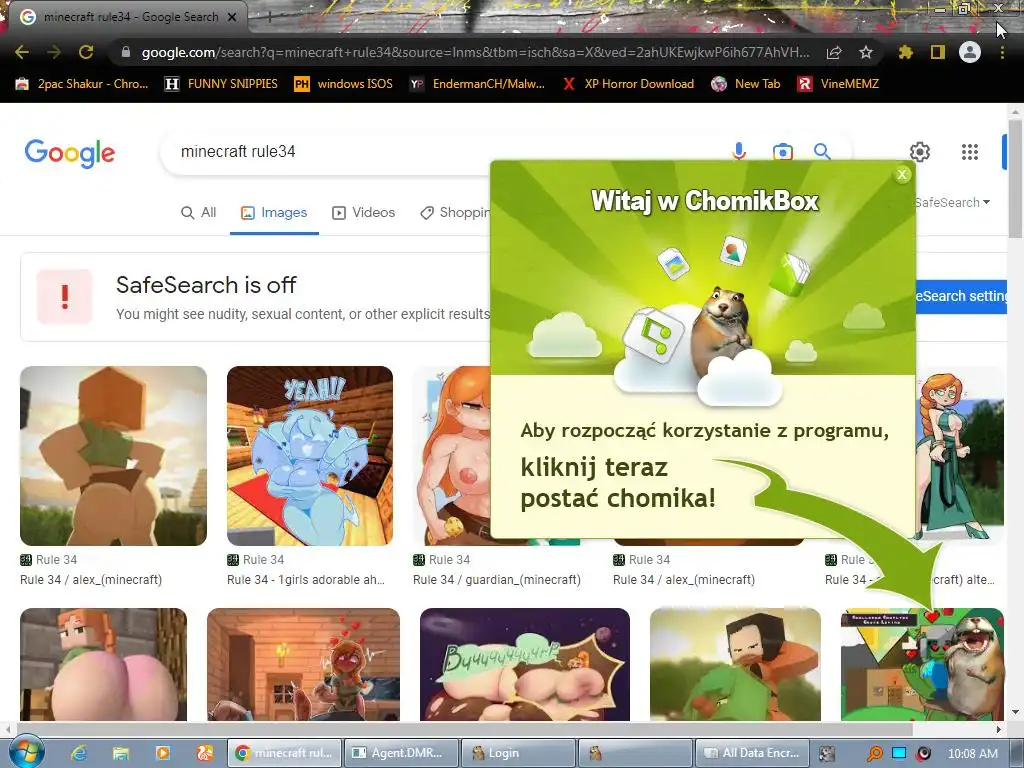The image size is (1024, 768).
Task: Expand the SafeSearch dropdown
Action: pyautogui.click(x=953, y=202)
